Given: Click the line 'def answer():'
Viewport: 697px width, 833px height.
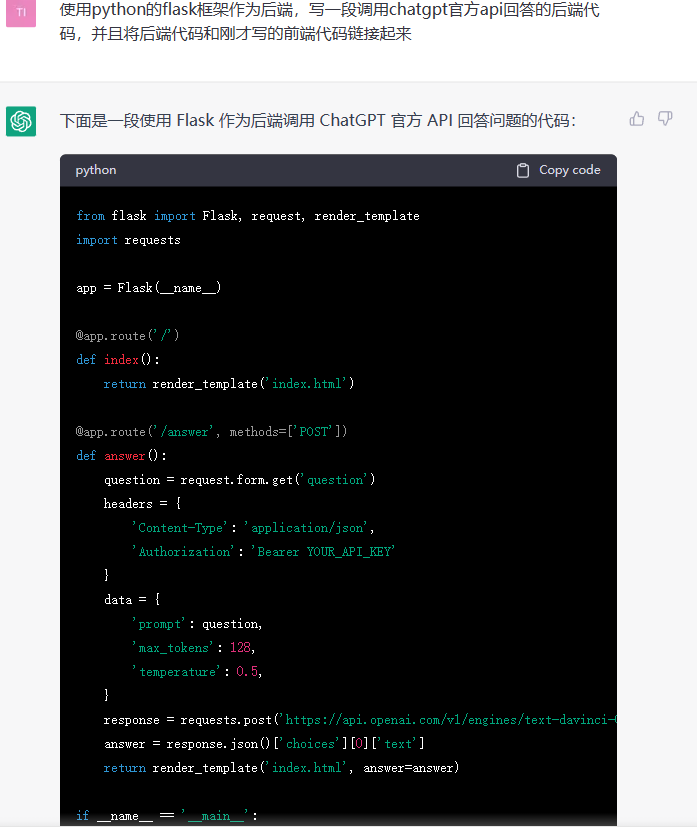Looking at the screenshot, I should point(121,456).
